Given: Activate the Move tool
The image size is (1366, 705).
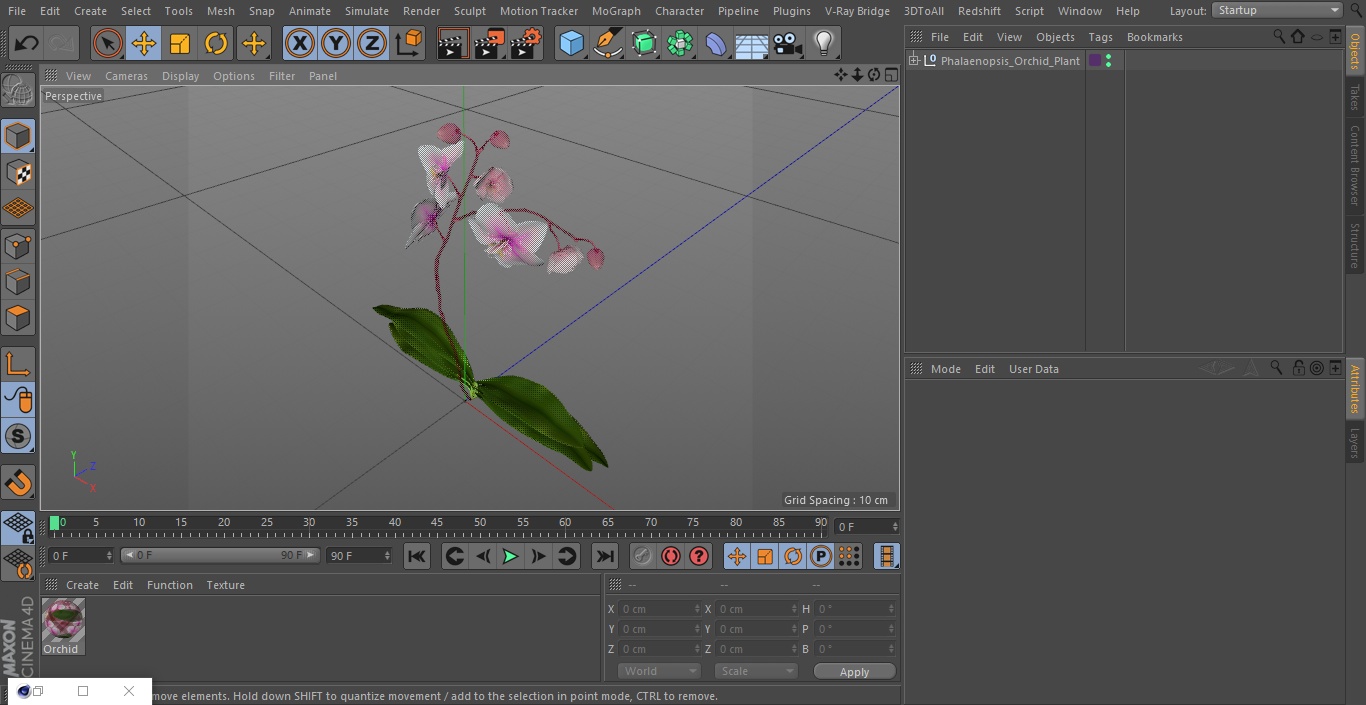Looking at the screenshot, I should 144,43.
